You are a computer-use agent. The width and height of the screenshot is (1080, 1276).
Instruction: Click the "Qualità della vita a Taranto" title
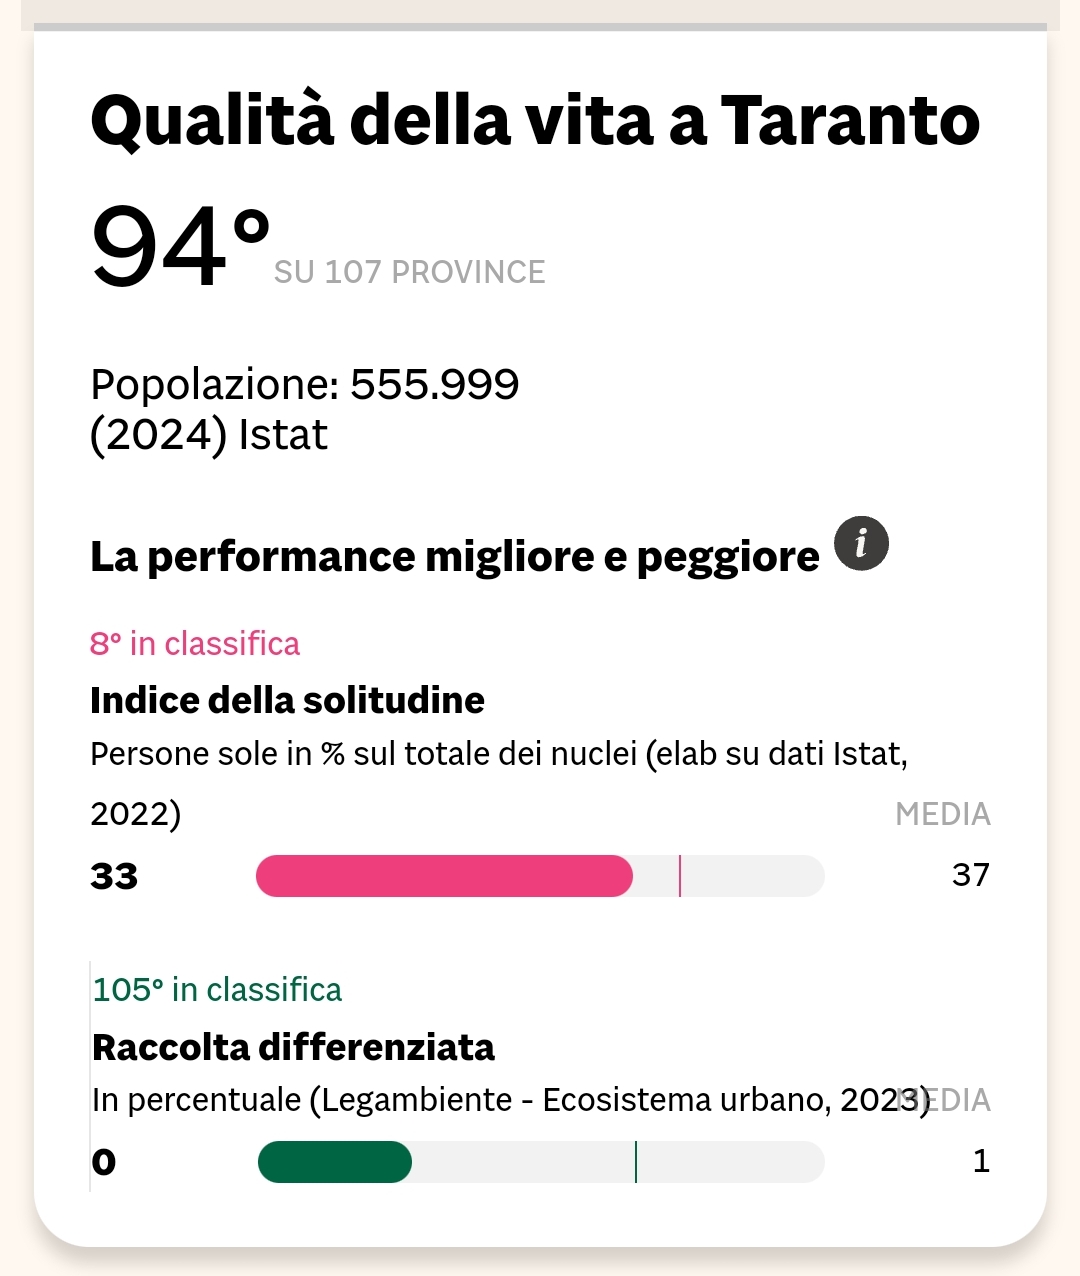pyautogui.click(x=535, y=121)
